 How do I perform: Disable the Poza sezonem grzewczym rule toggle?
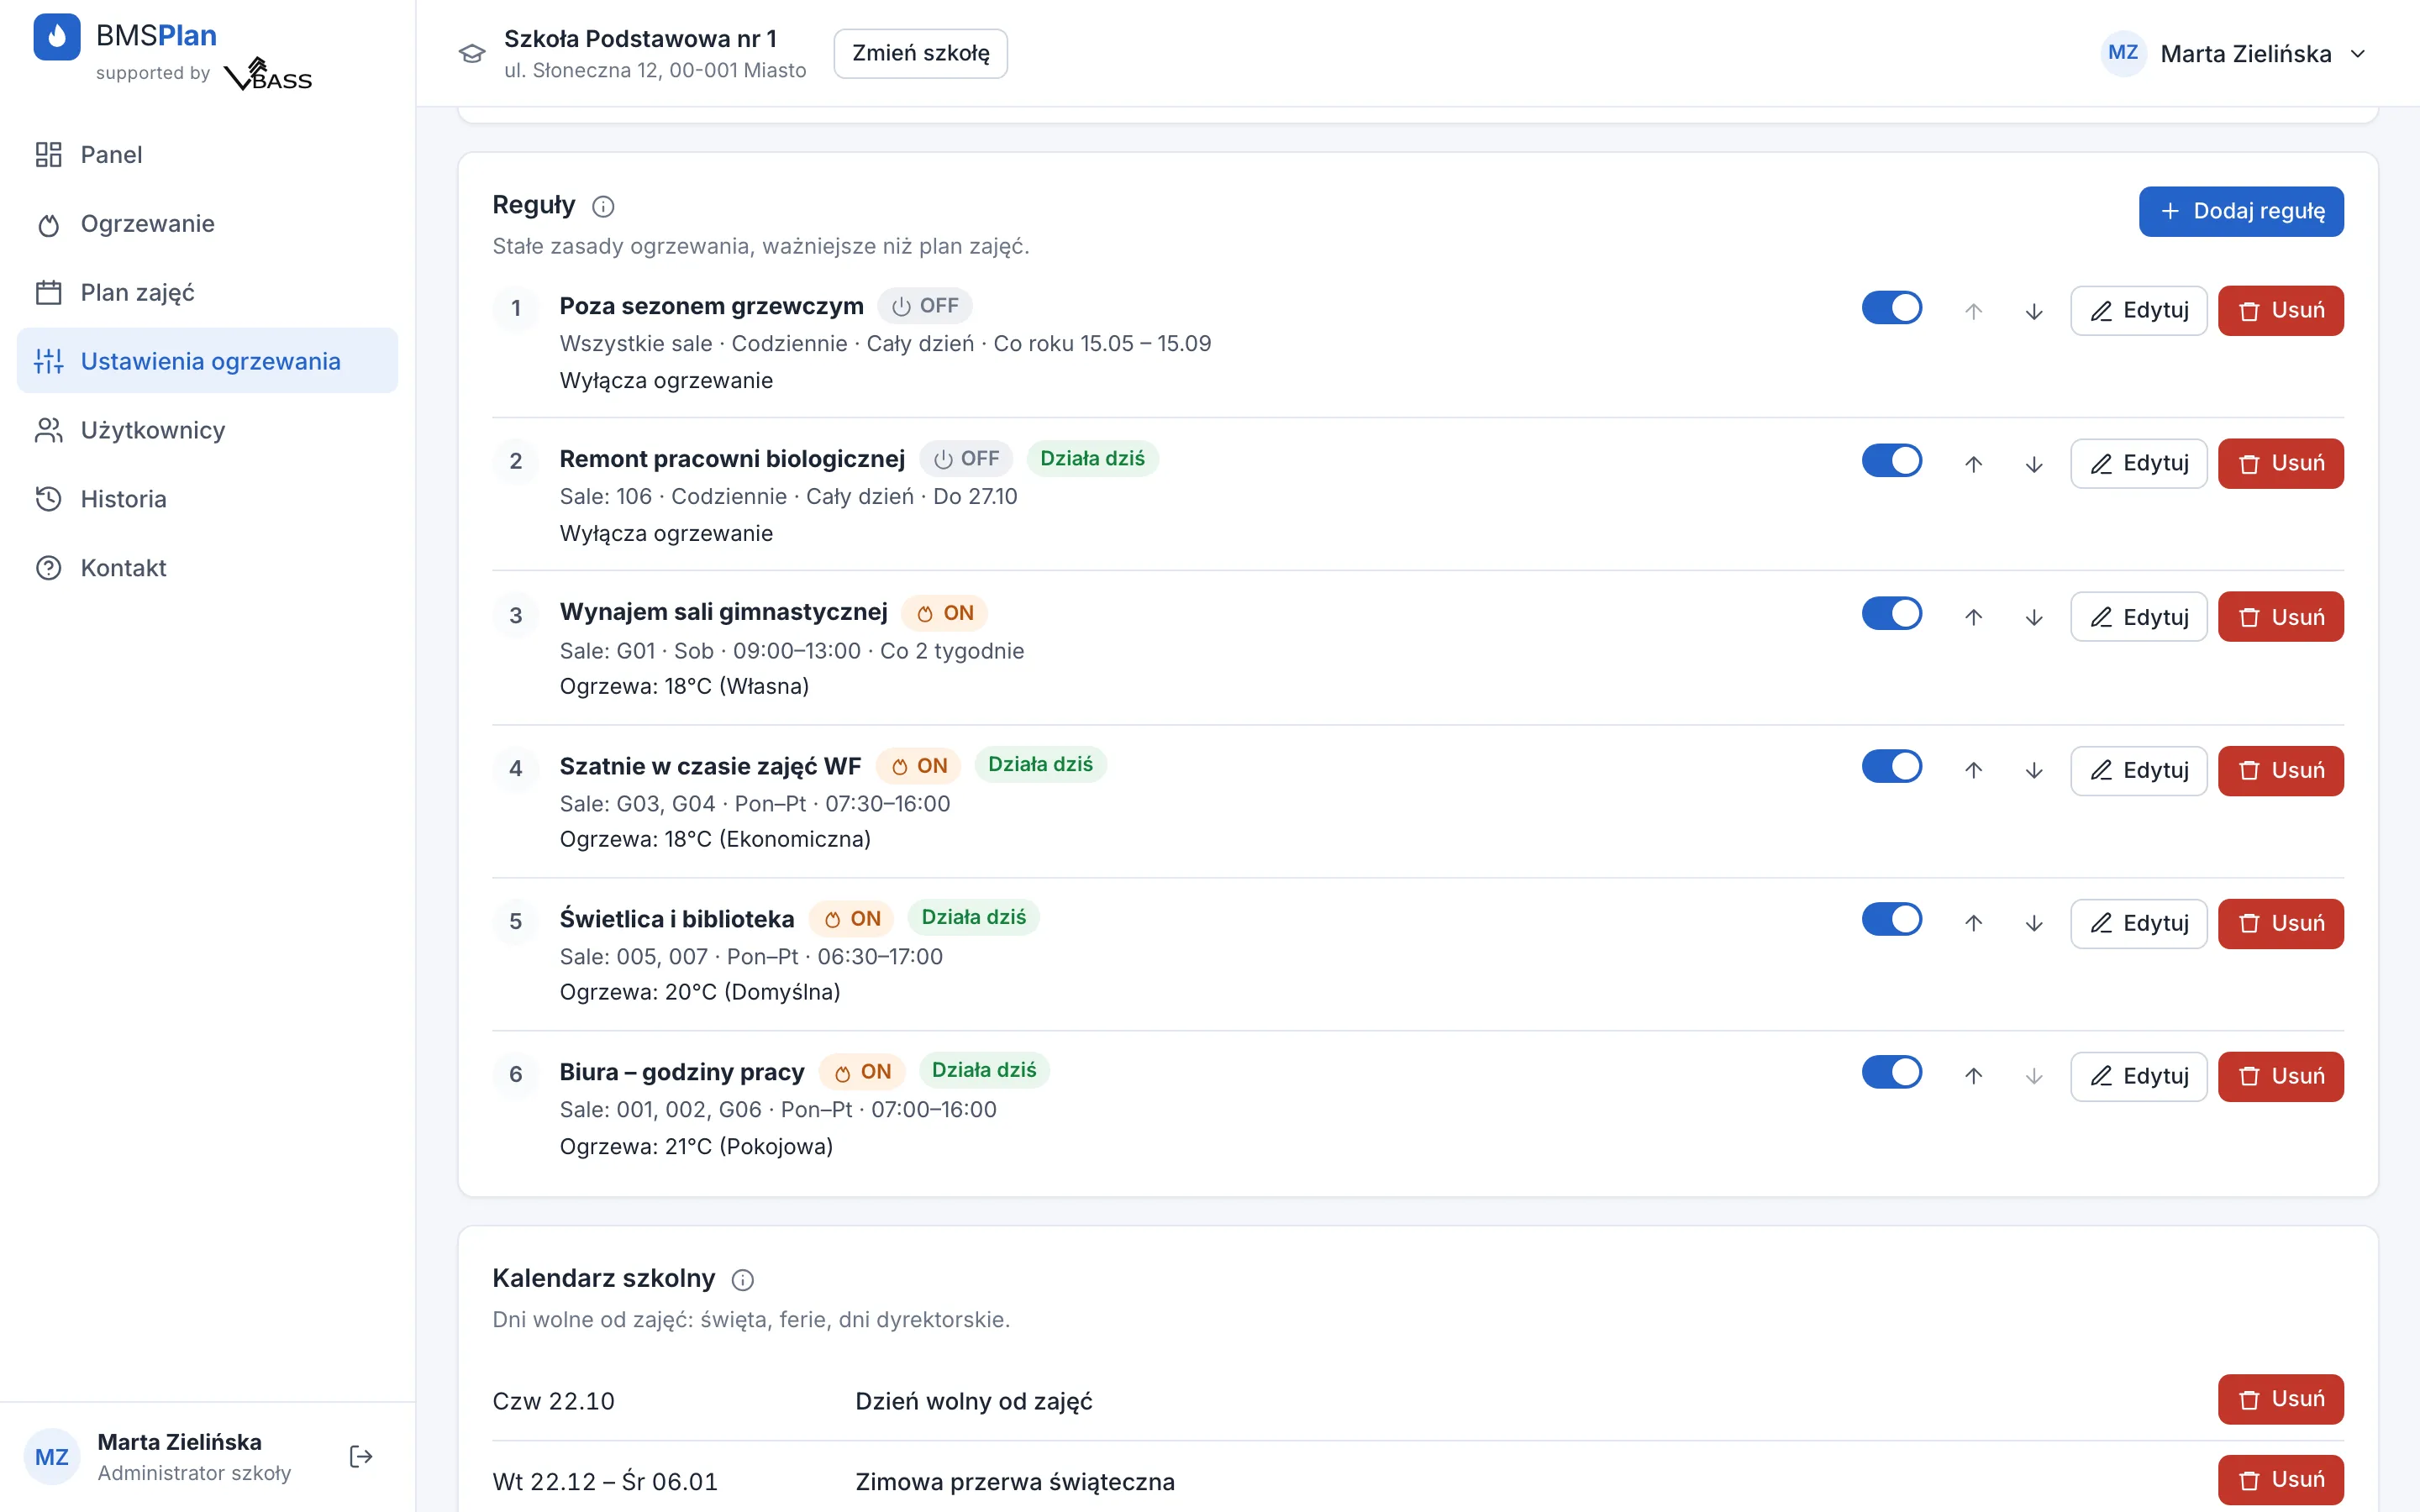point(1892,307)
